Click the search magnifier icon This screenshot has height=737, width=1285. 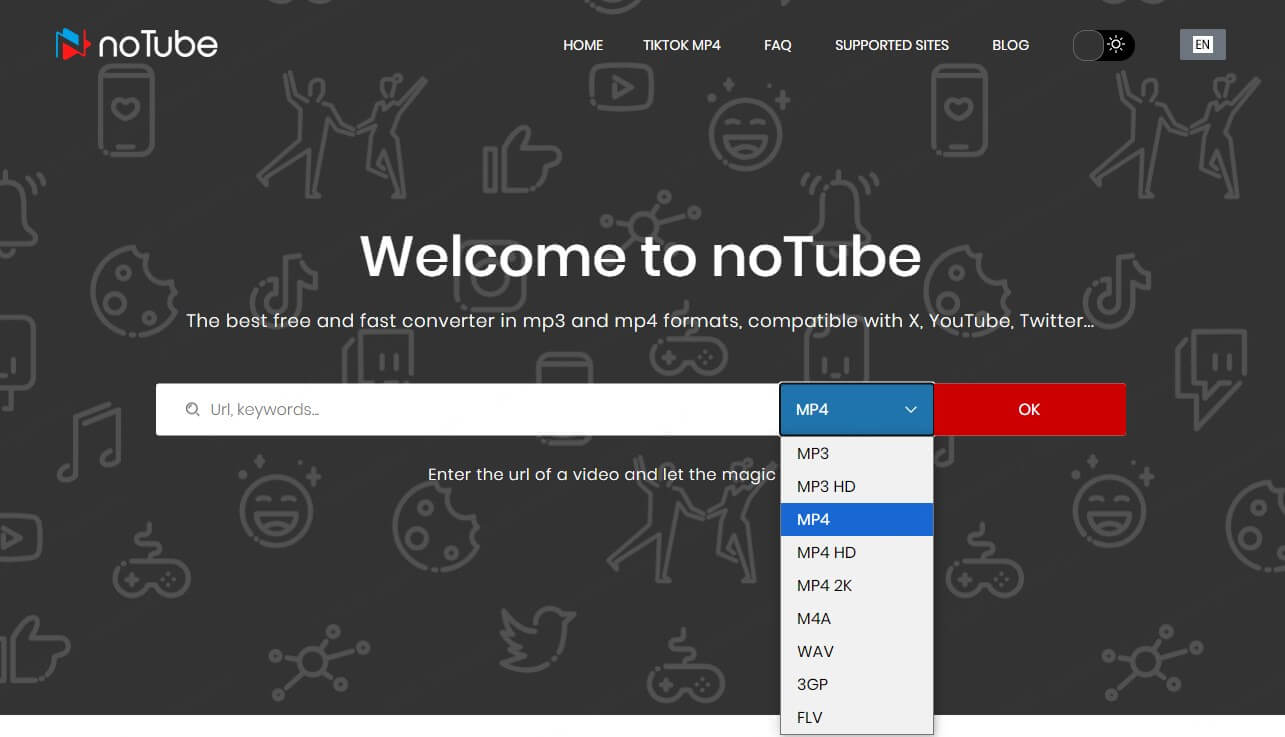tap(192, 409)
